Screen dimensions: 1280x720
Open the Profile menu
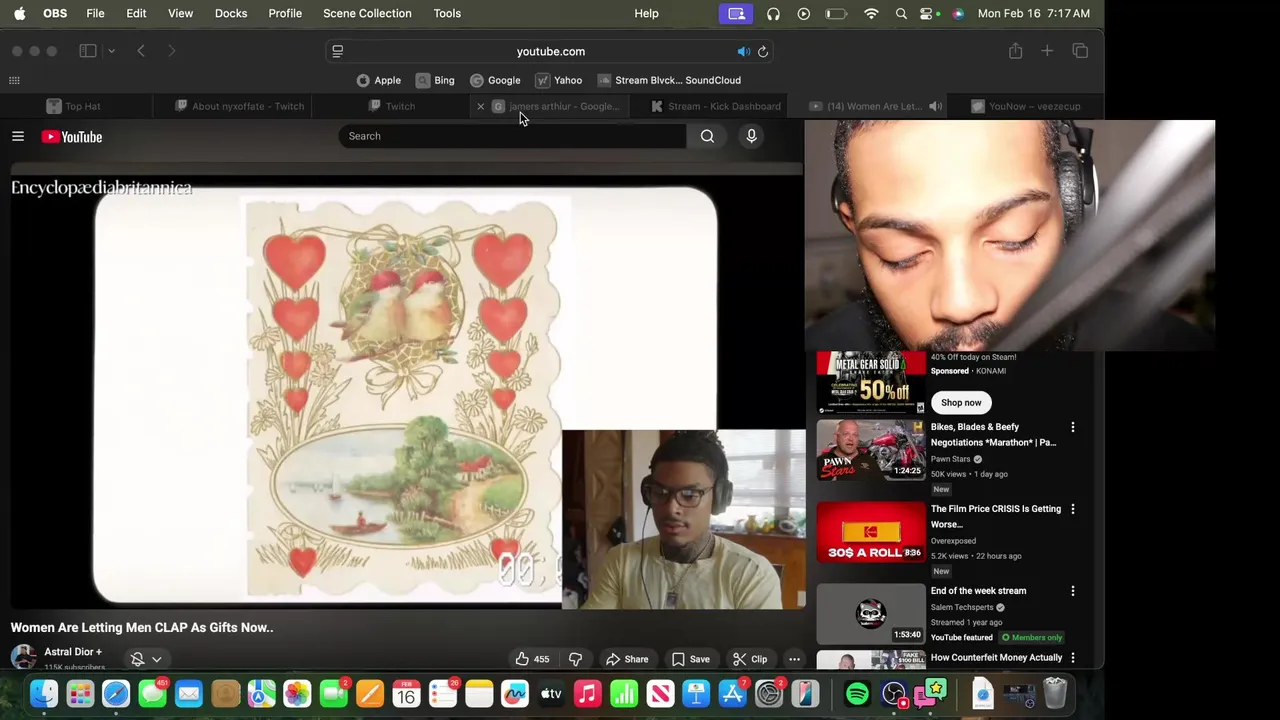285,13
